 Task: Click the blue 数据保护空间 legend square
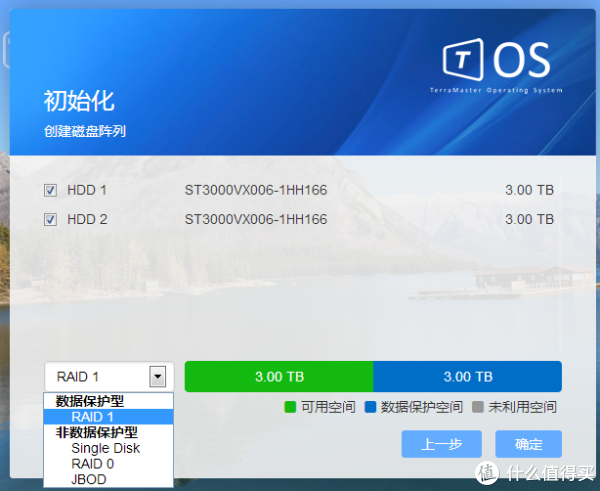click(369, 407)
